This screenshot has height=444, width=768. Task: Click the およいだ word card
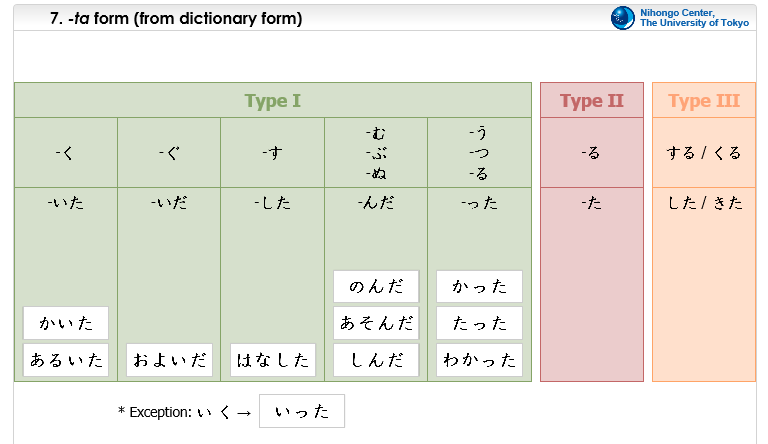[x=169, y=360]
